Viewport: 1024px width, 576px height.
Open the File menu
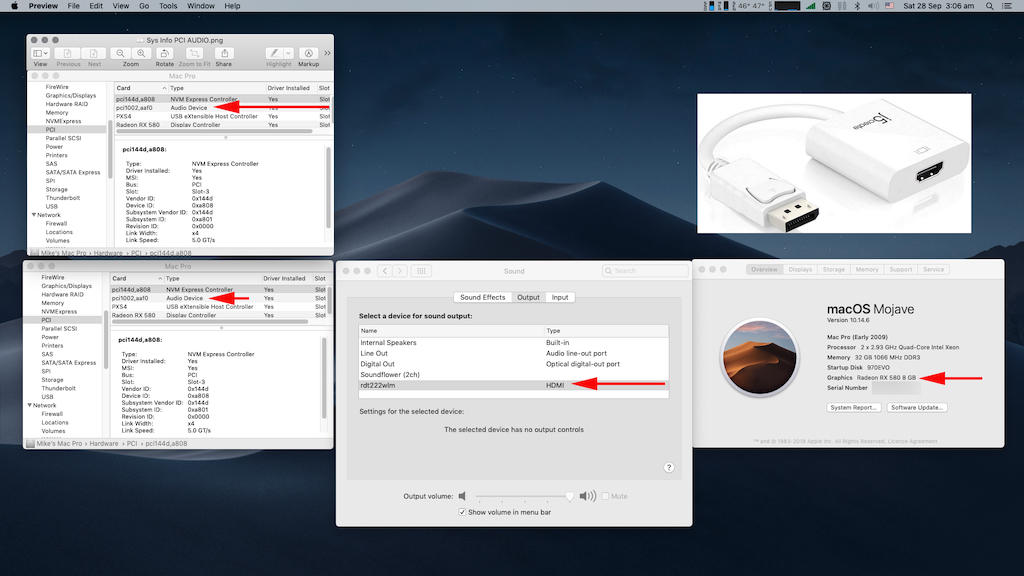(x=74, y=6)
